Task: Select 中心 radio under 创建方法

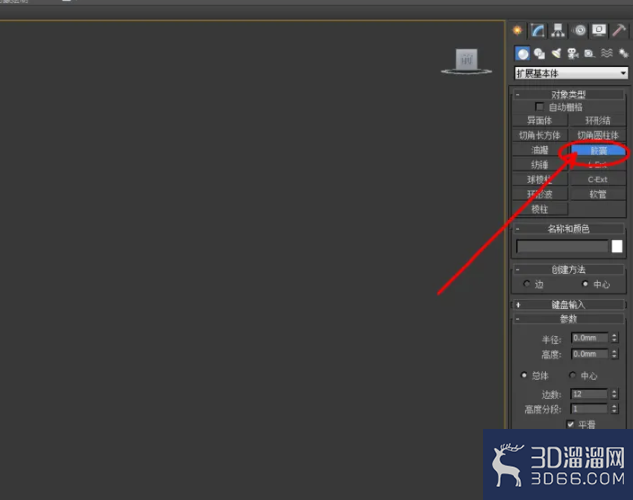Action: (x=585, y=284)
